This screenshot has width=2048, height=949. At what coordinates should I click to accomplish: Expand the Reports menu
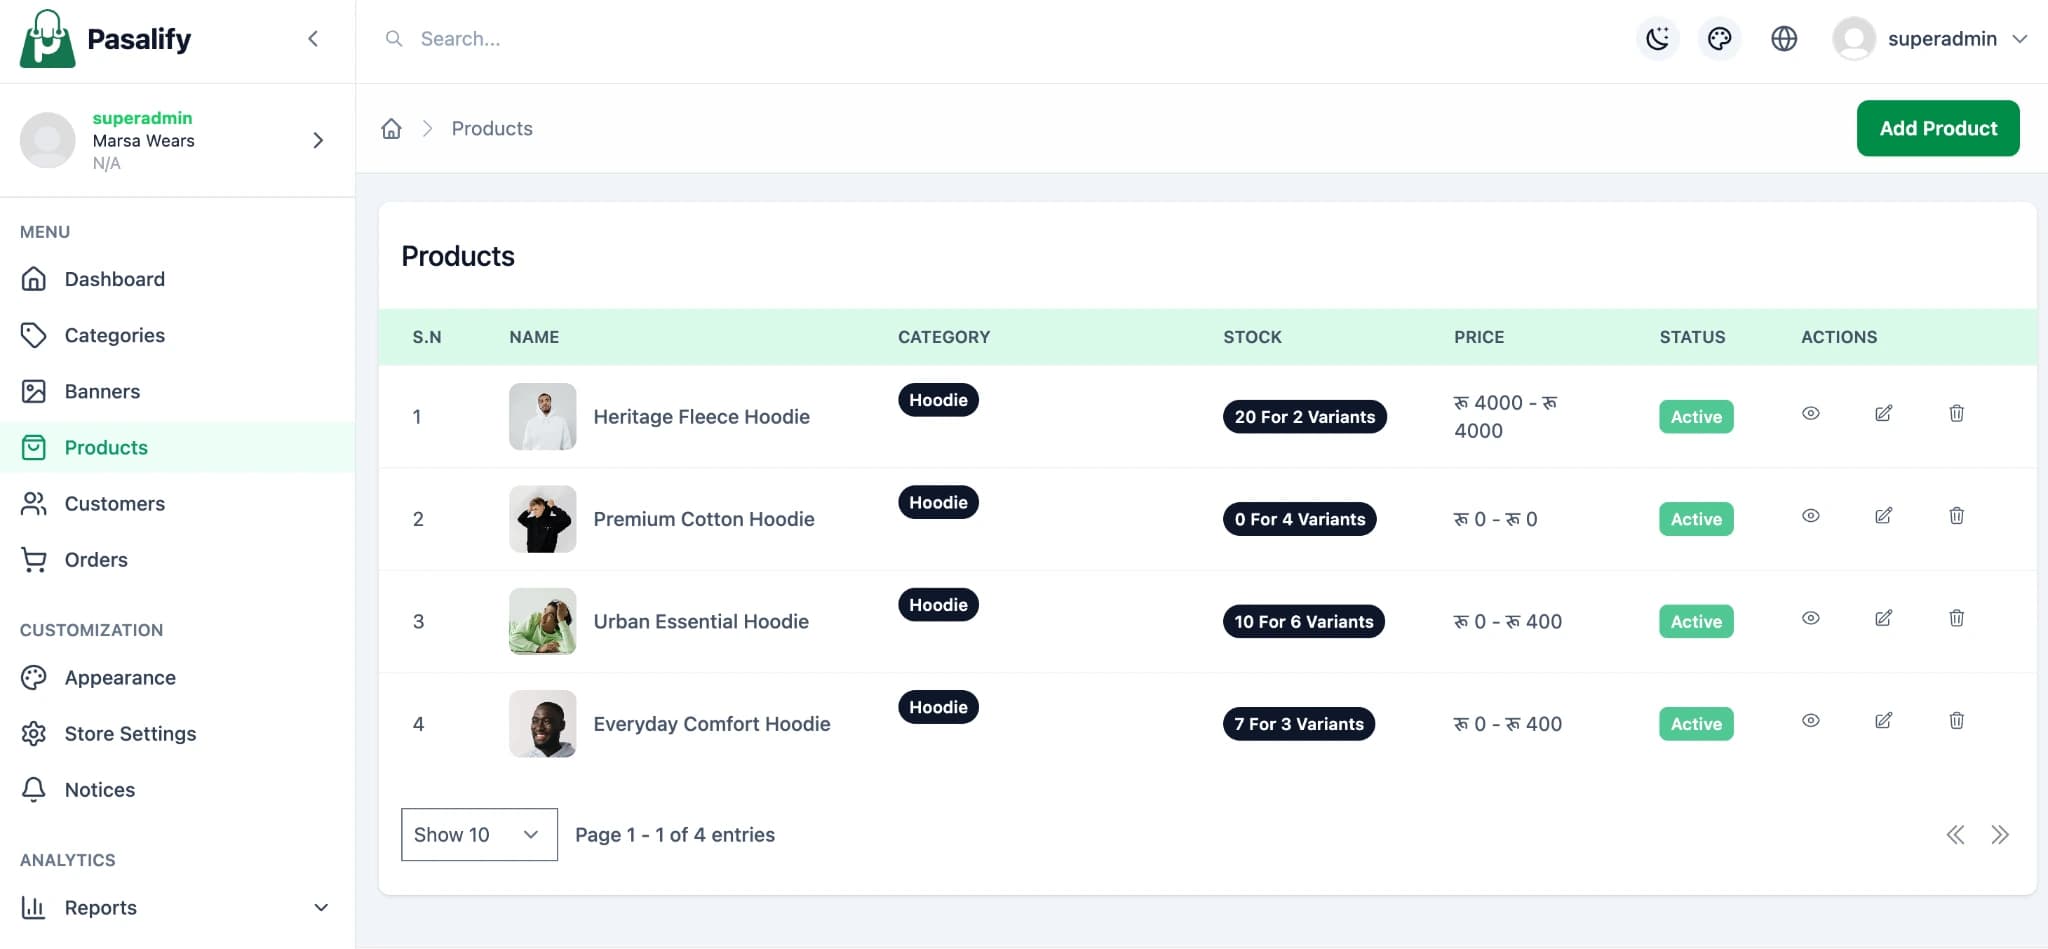click(x=177, y=907)
